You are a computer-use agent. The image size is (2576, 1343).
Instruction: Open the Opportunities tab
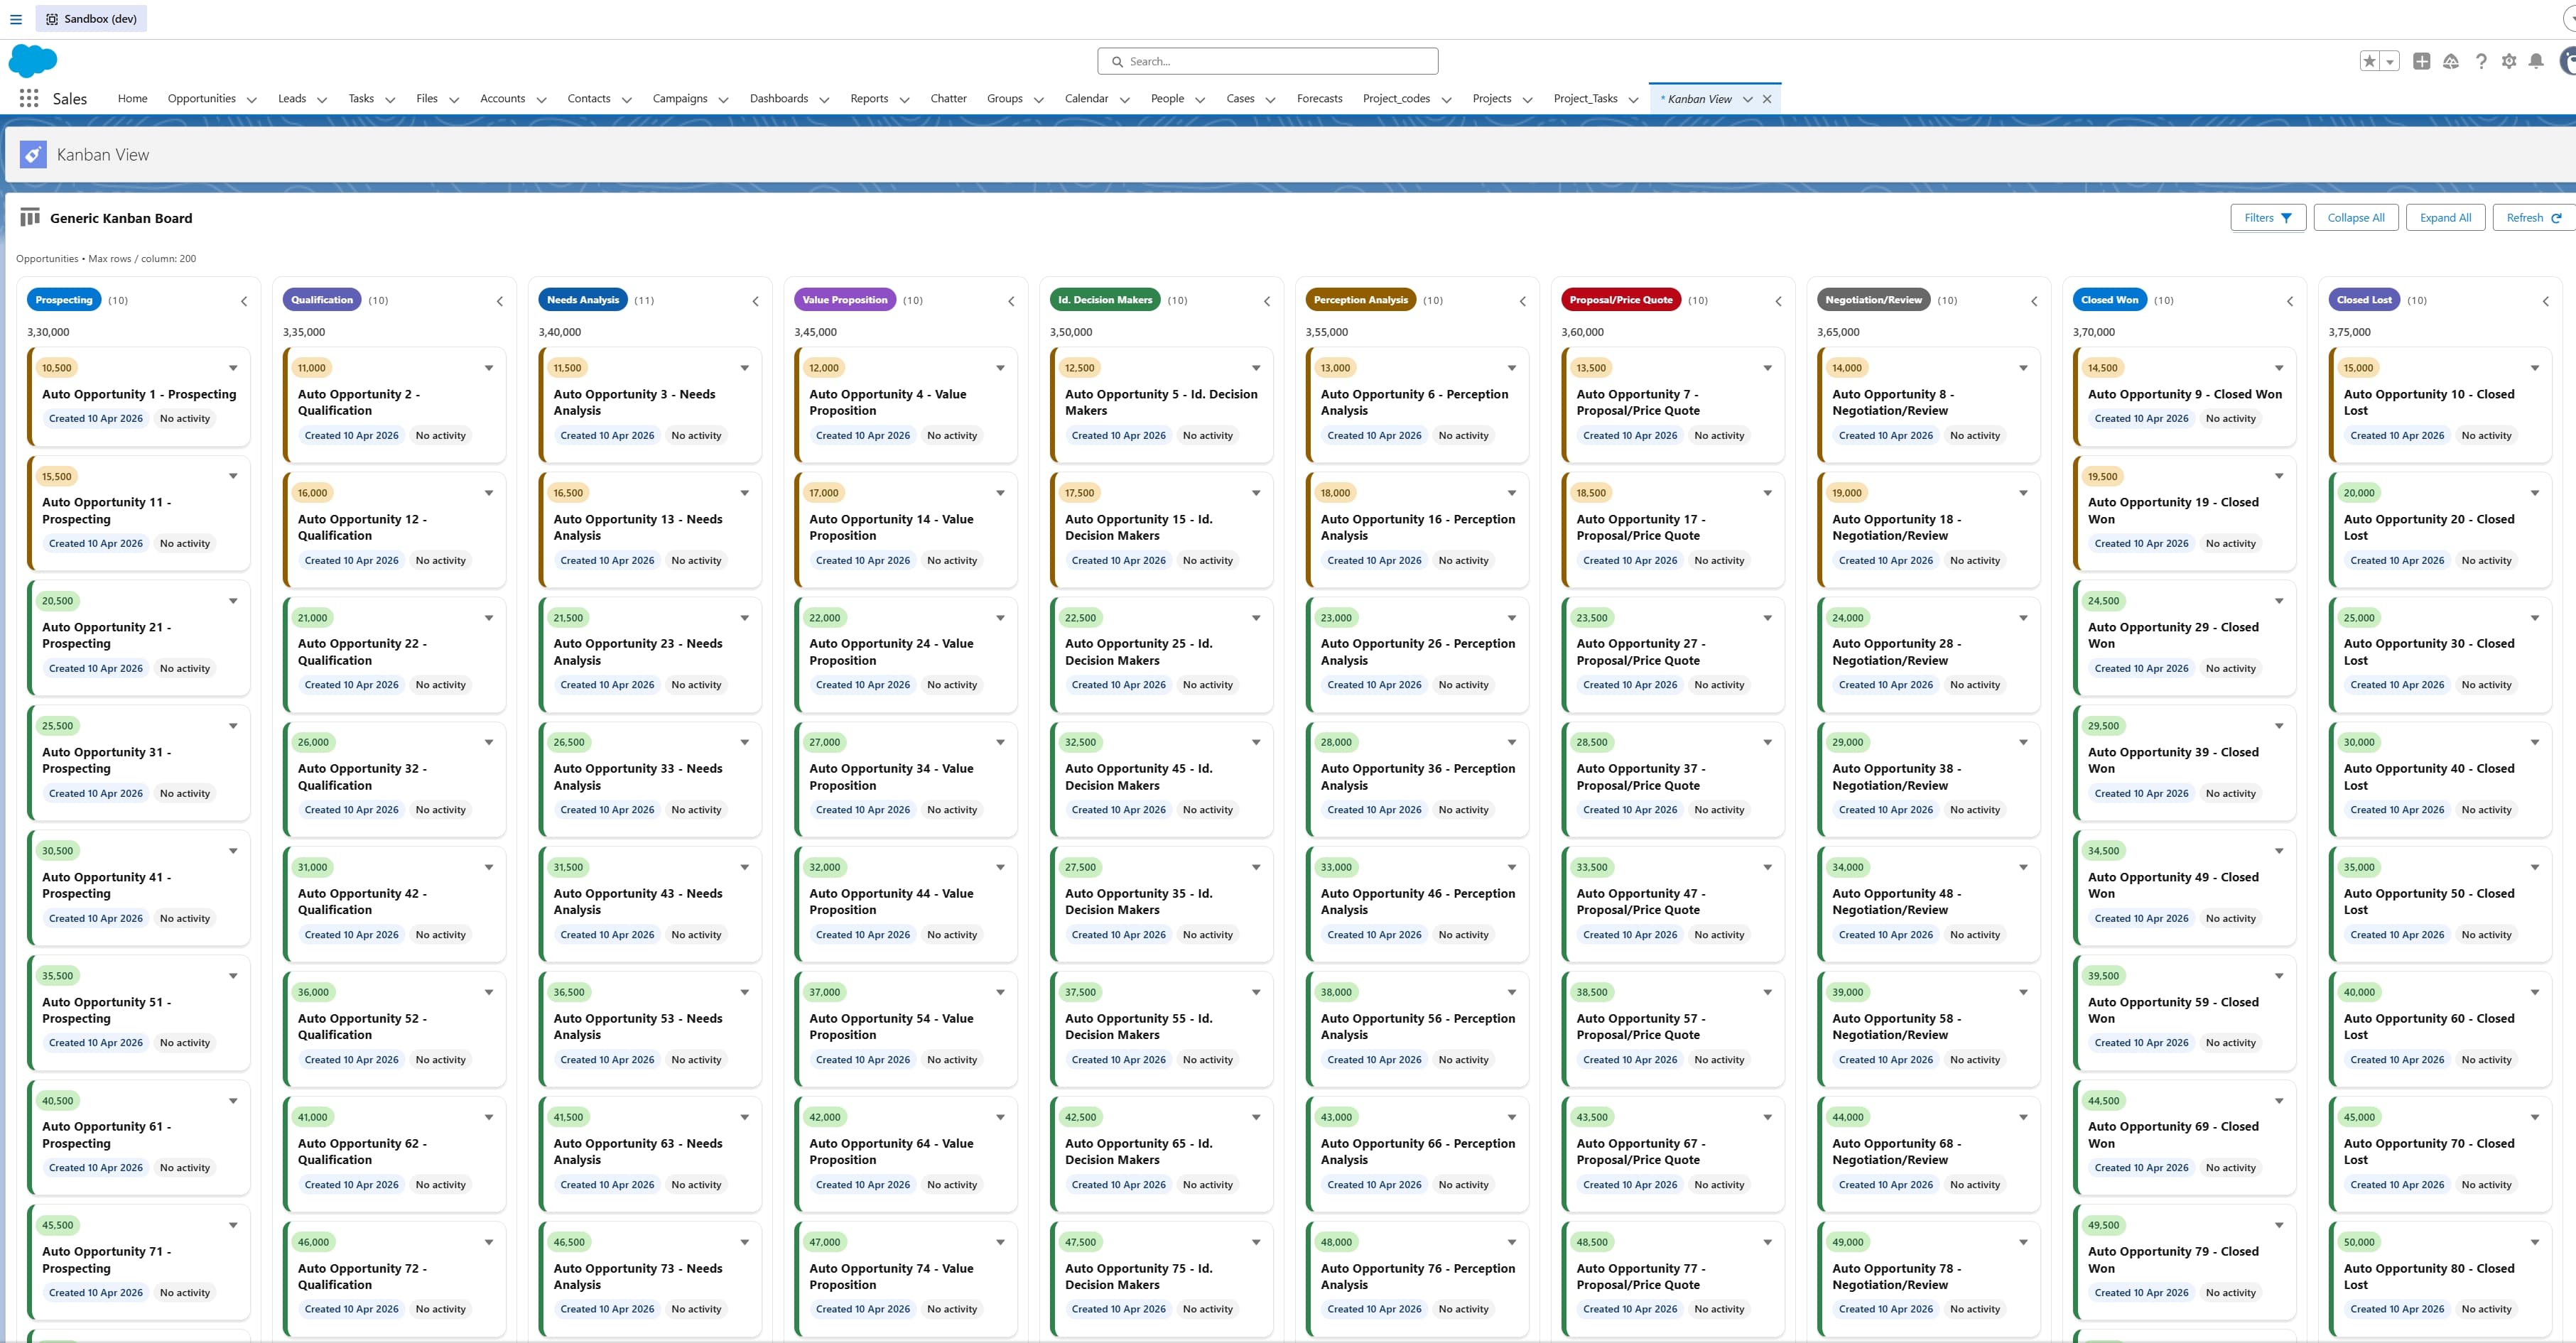pyautogui.click(x=202, y=98)
